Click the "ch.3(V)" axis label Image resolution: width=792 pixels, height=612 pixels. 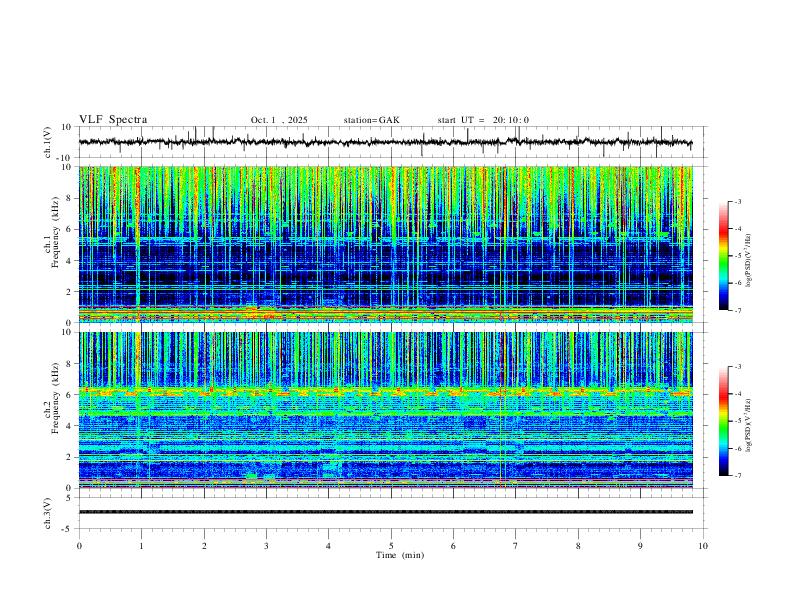click(x=48, y=513)
